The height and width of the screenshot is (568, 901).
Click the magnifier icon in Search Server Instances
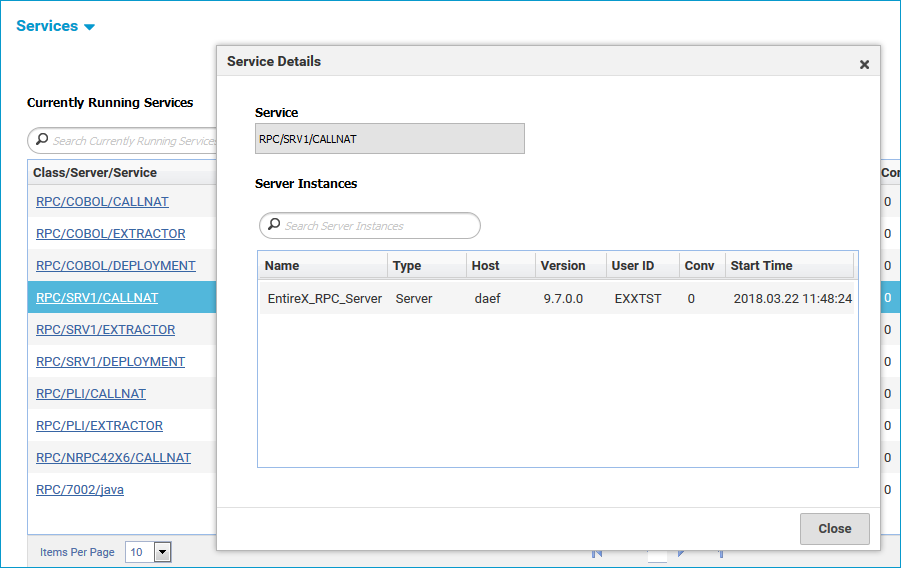click(274, 224)
